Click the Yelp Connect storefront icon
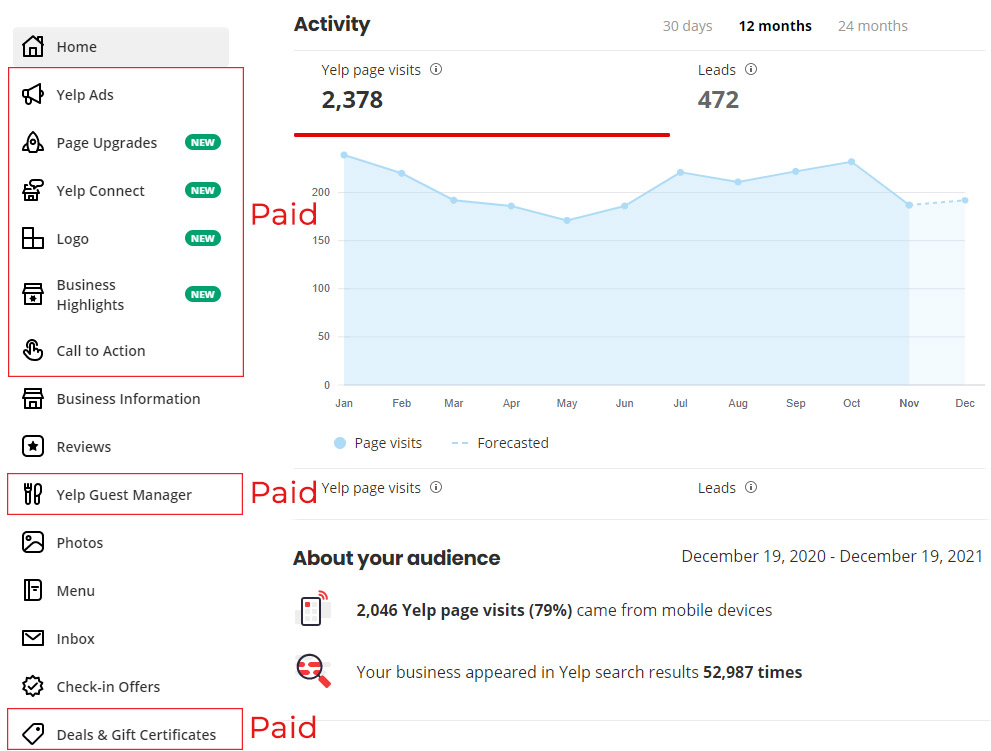Screen dimensions: 991x751 pyautogui.click(x=33, y=190)
